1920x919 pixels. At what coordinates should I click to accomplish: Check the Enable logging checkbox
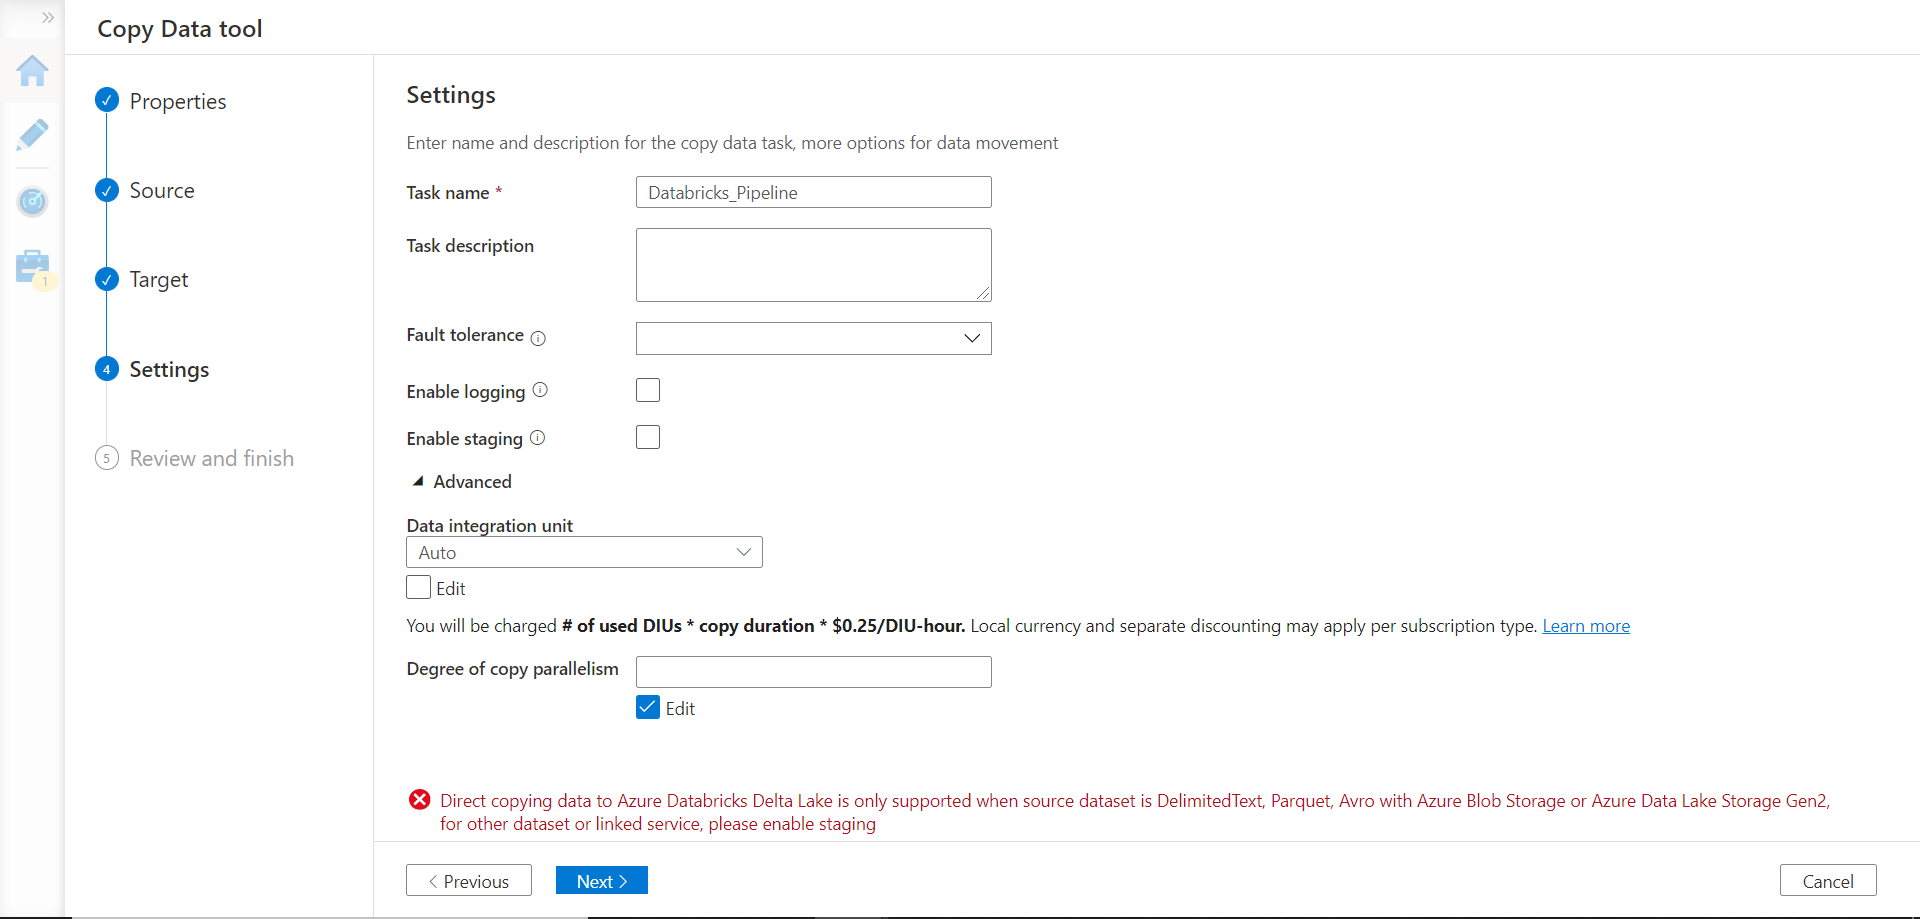tap(648, 390)
